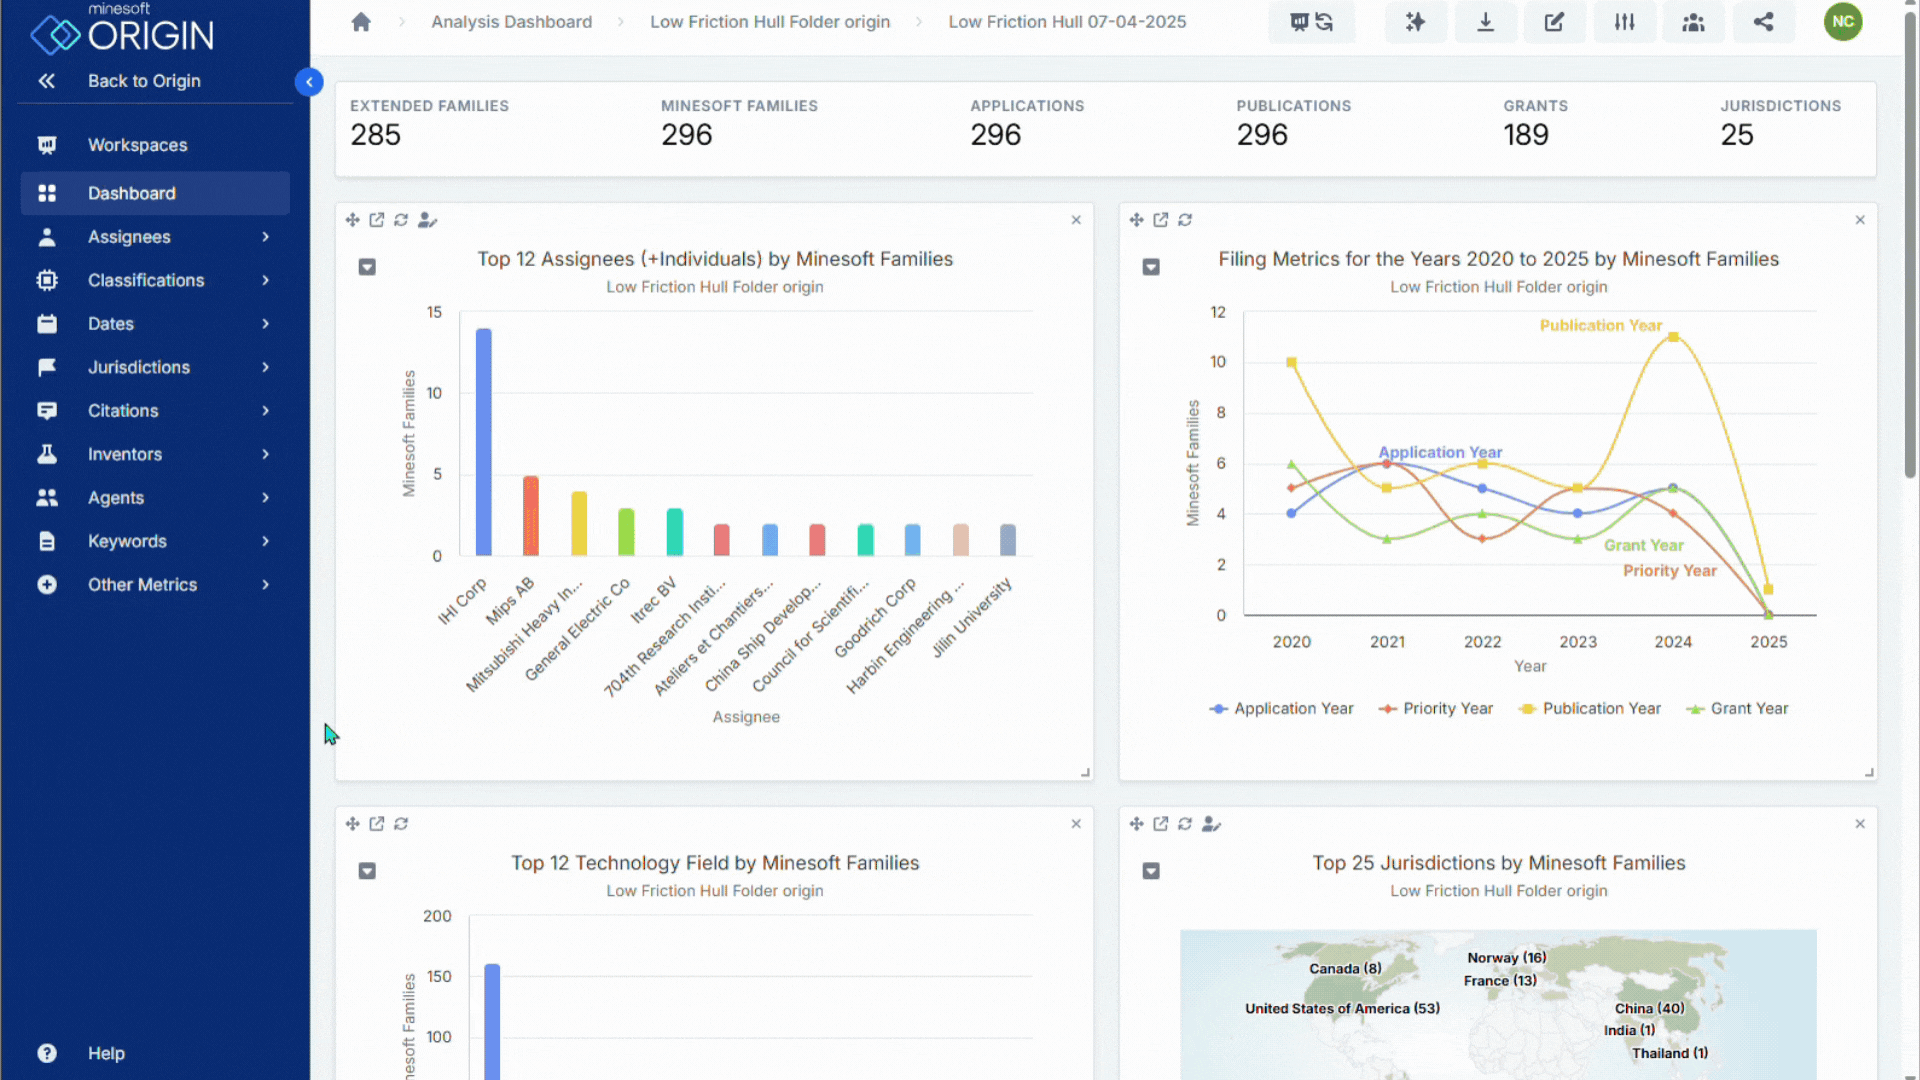This screenshot has height=1080, width=1920.
Task: Open the NC user profile avatar
Action: 1843,22
